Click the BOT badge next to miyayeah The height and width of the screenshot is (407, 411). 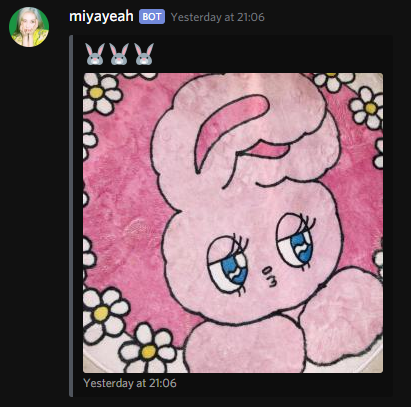[x=152, y=17]
